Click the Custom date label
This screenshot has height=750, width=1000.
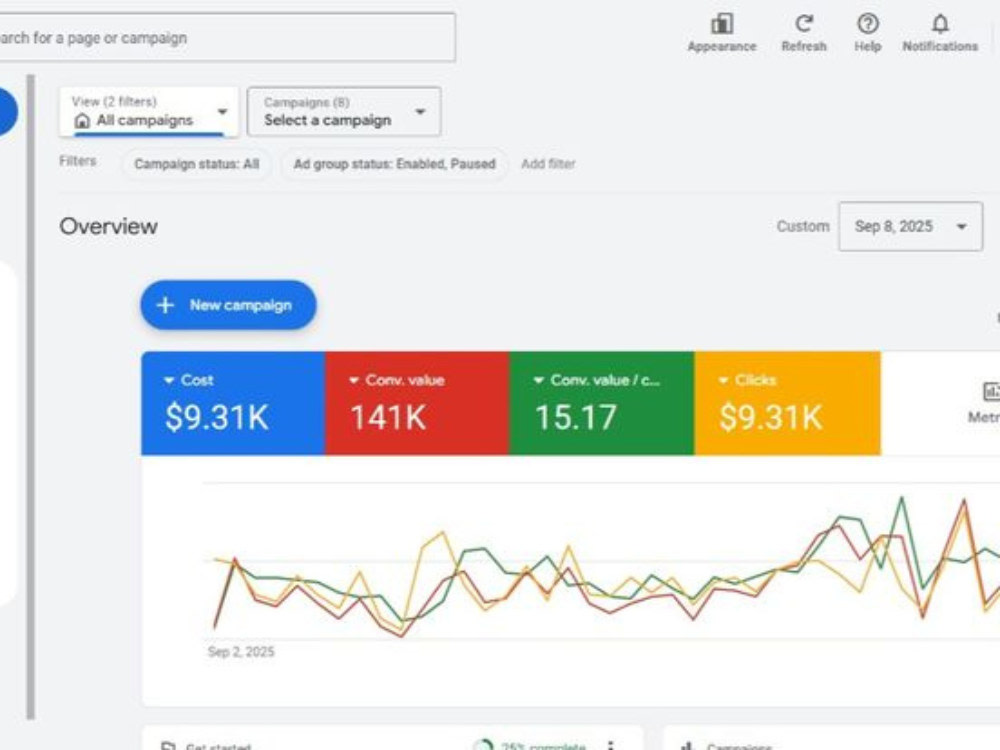[x=803, y=226]
